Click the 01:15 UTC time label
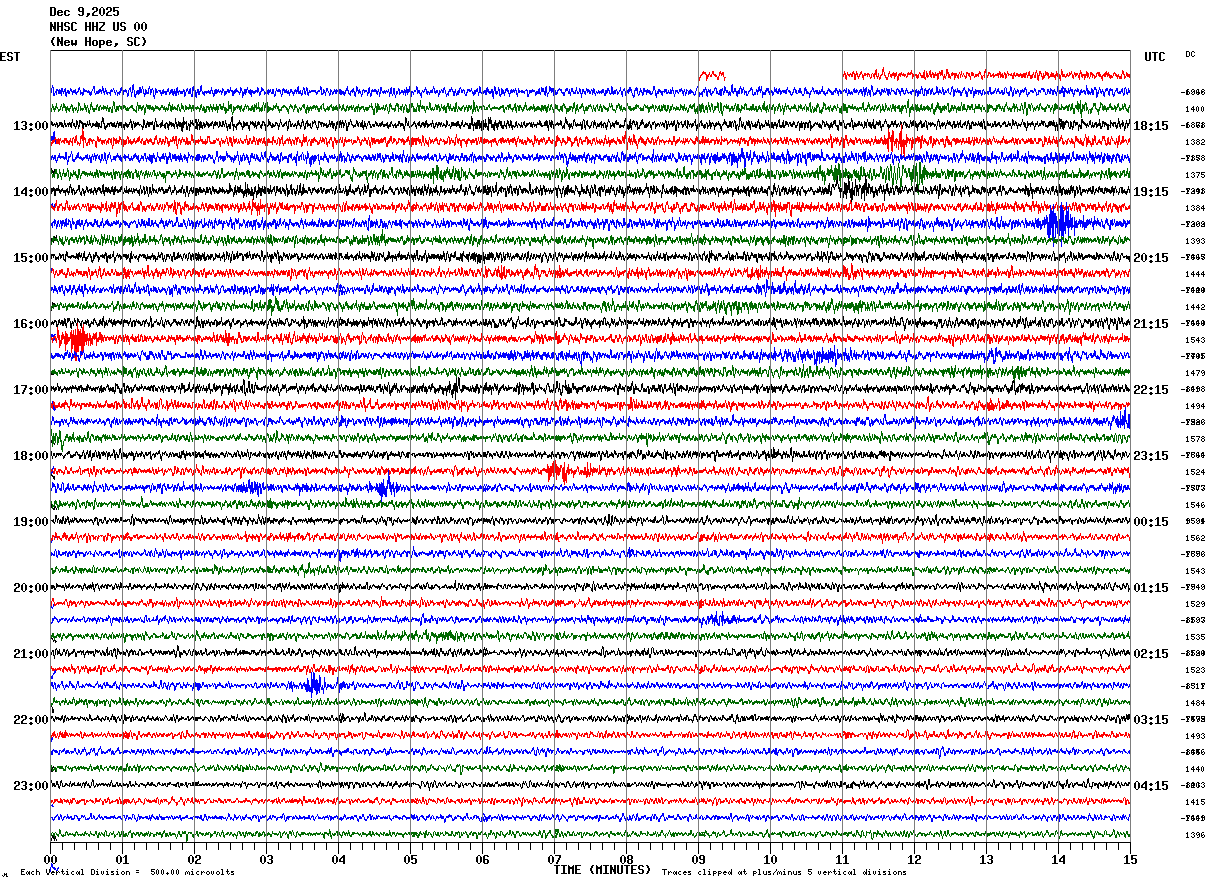 click(x=1151, y=587)
